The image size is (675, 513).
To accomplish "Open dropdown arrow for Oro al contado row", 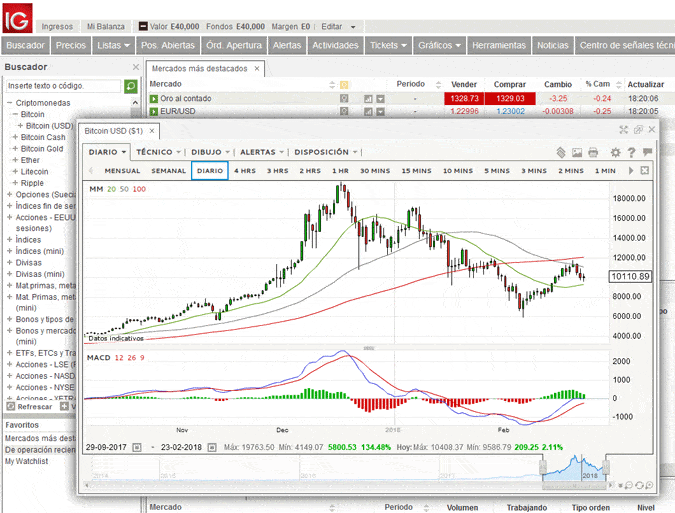I will 381,99.
